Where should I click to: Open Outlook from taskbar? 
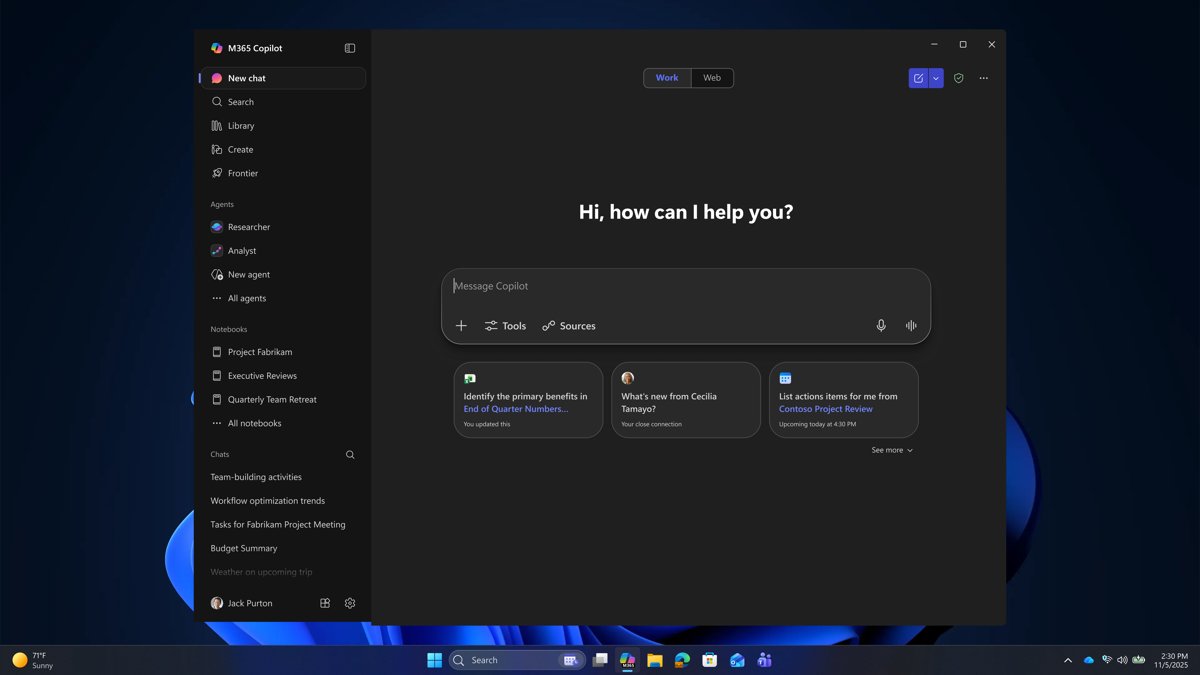coord(737,660)
